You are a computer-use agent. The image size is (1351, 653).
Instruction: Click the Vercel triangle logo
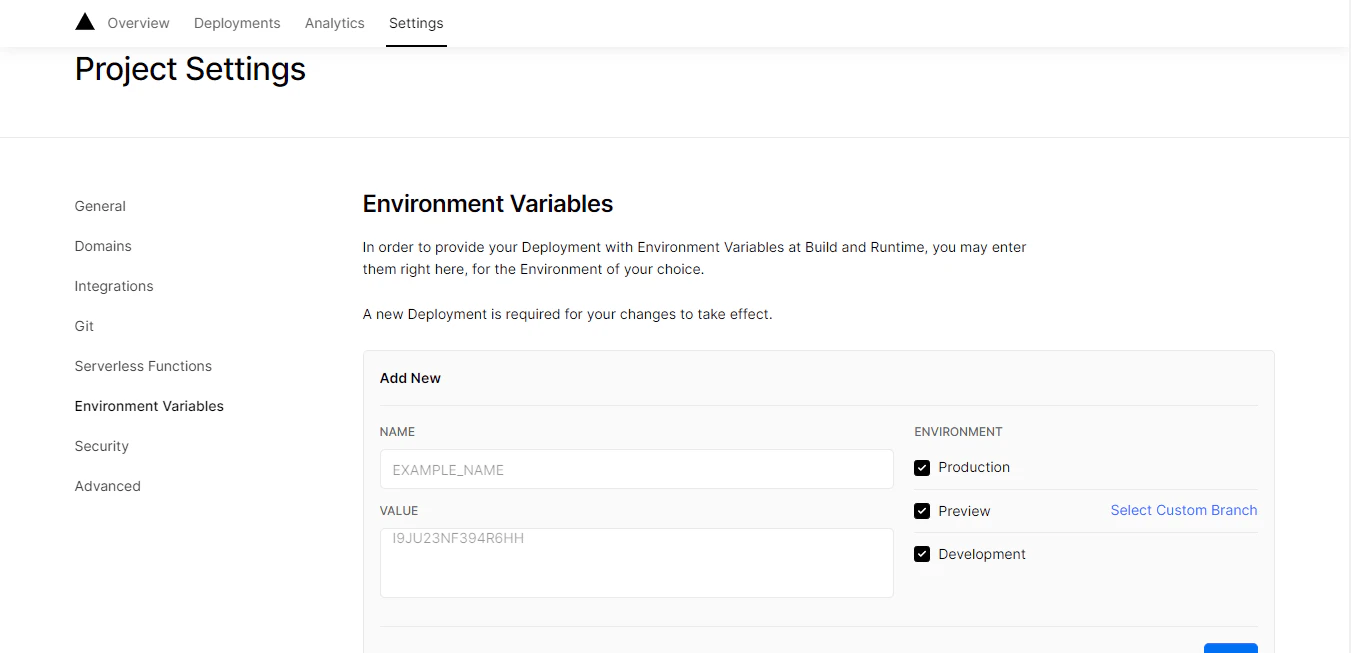tap(84, 20)
